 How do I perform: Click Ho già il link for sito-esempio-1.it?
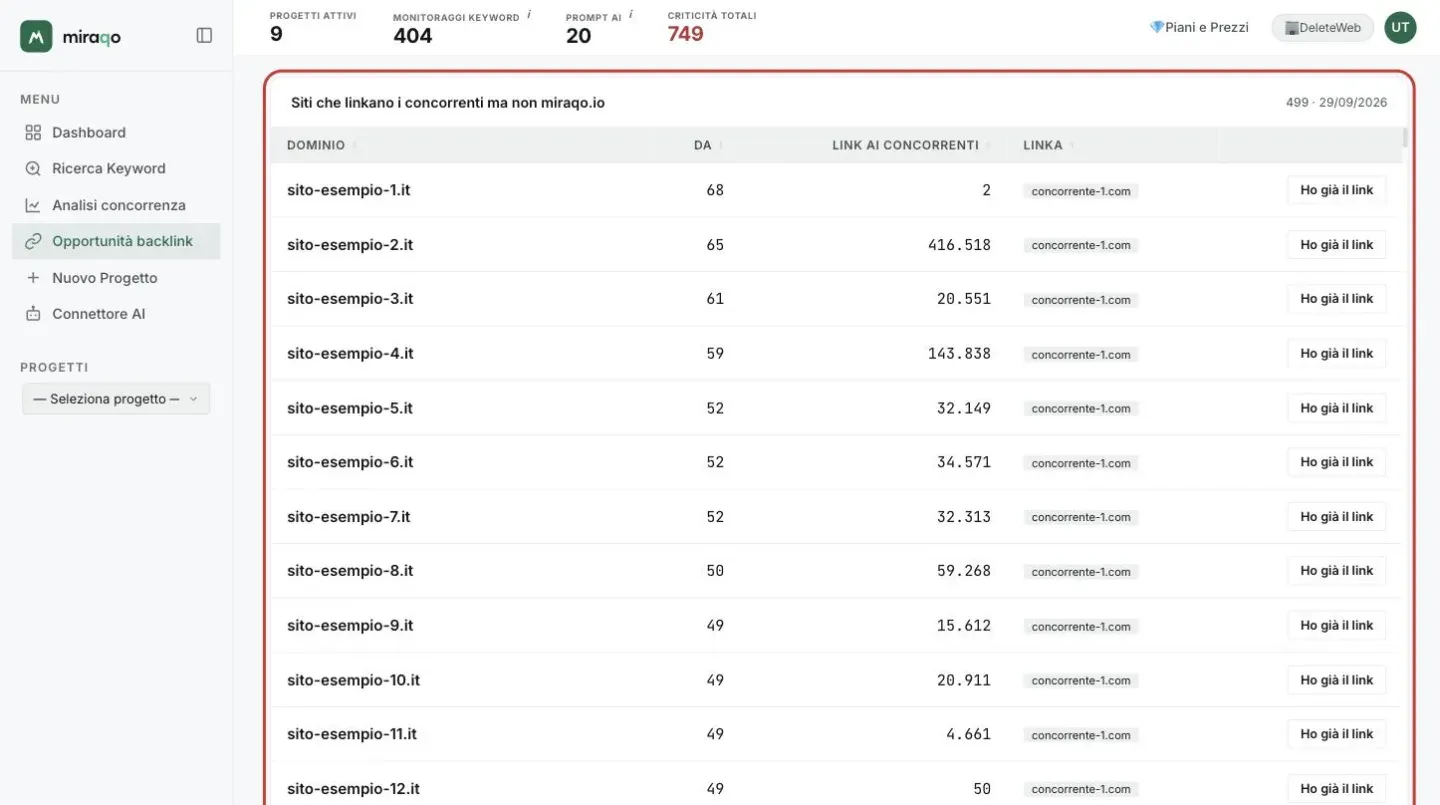1336,190
